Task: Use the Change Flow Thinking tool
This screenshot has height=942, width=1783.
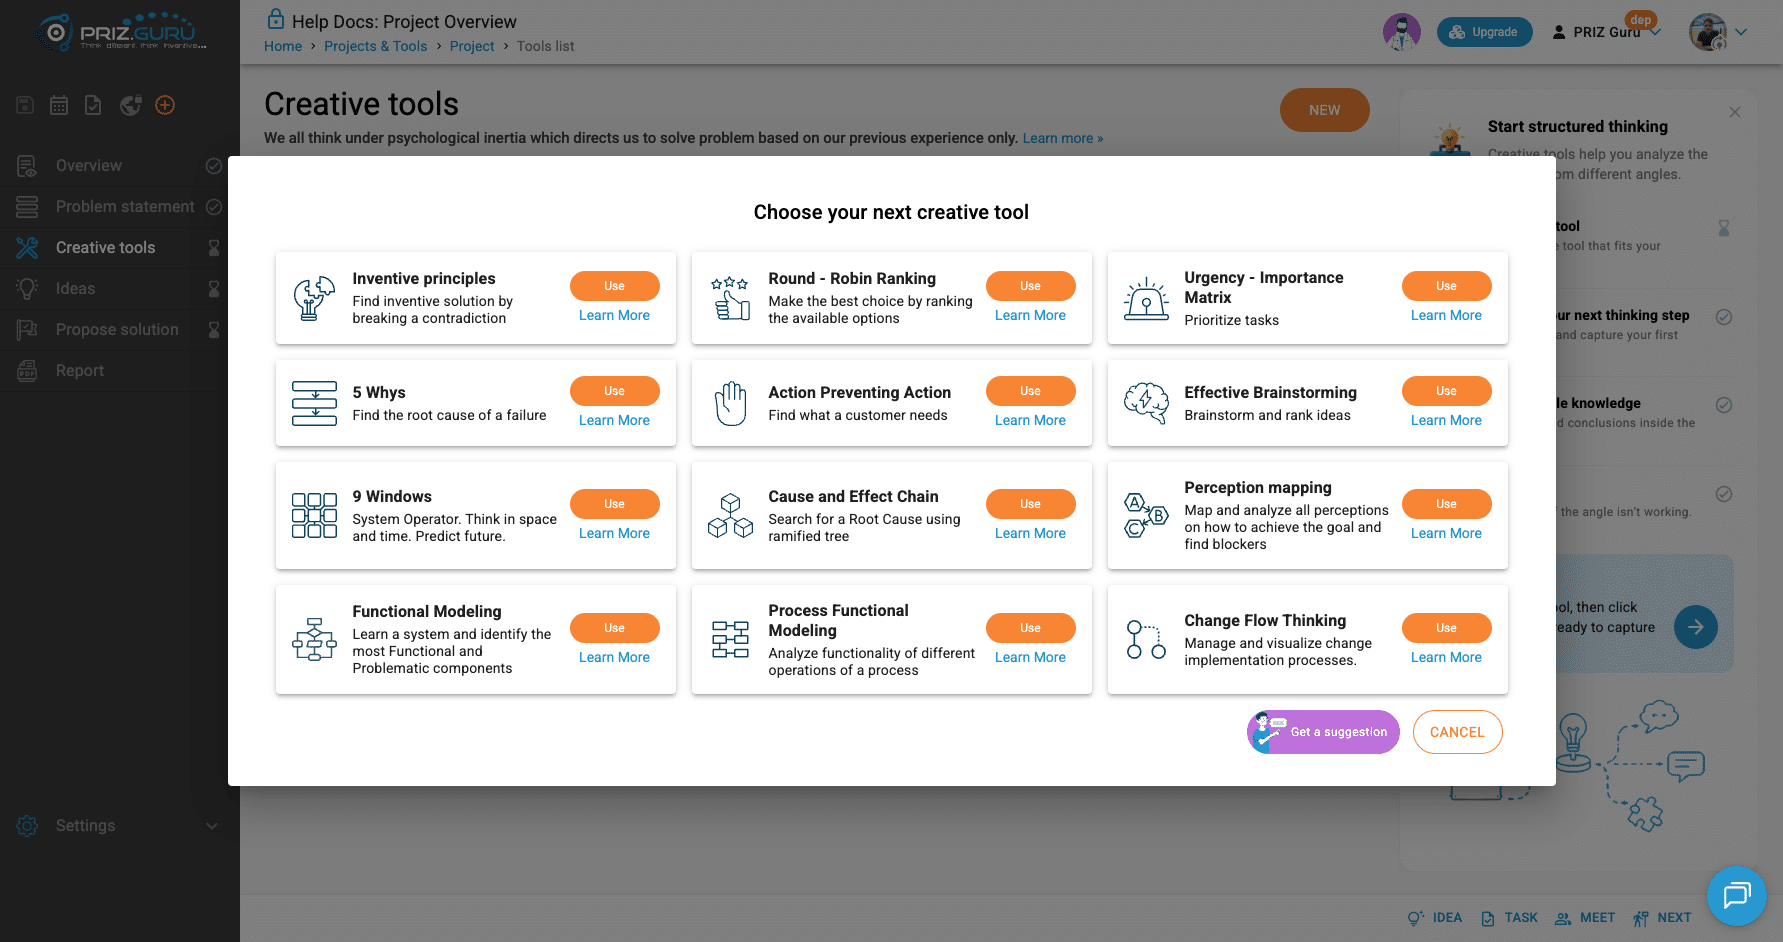Action: pyautogui.click(x=1446, y=628)
